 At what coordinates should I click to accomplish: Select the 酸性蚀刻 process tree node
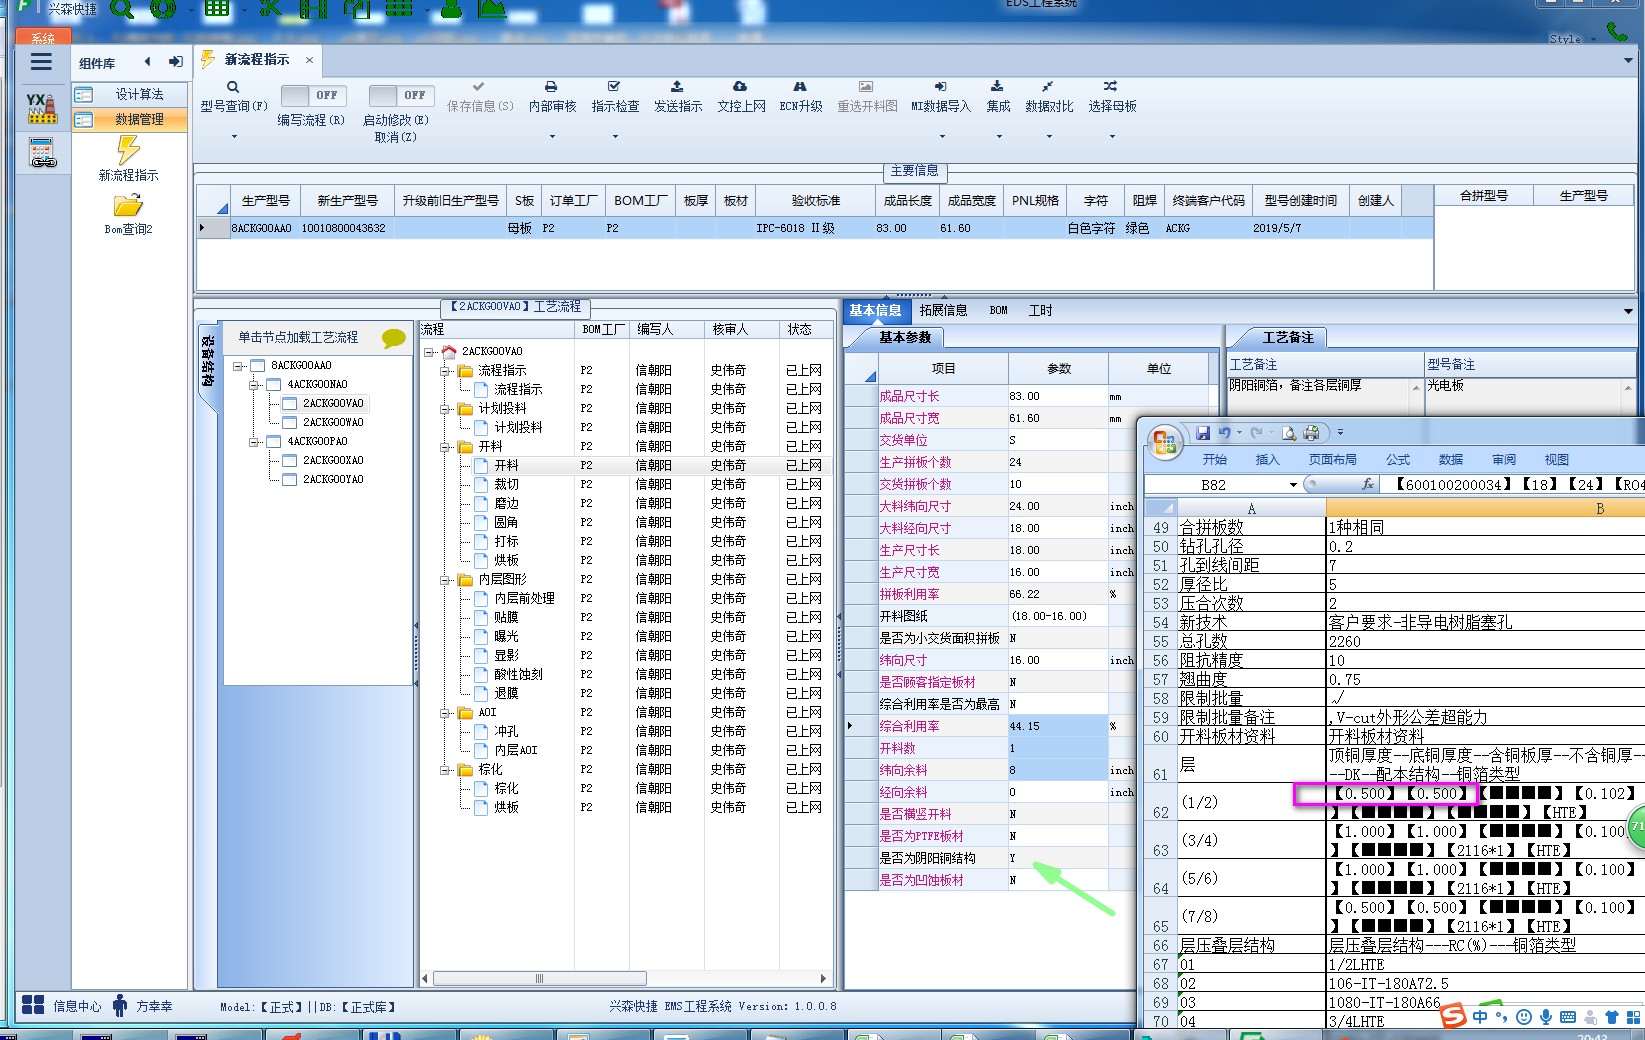pos(518,675)
